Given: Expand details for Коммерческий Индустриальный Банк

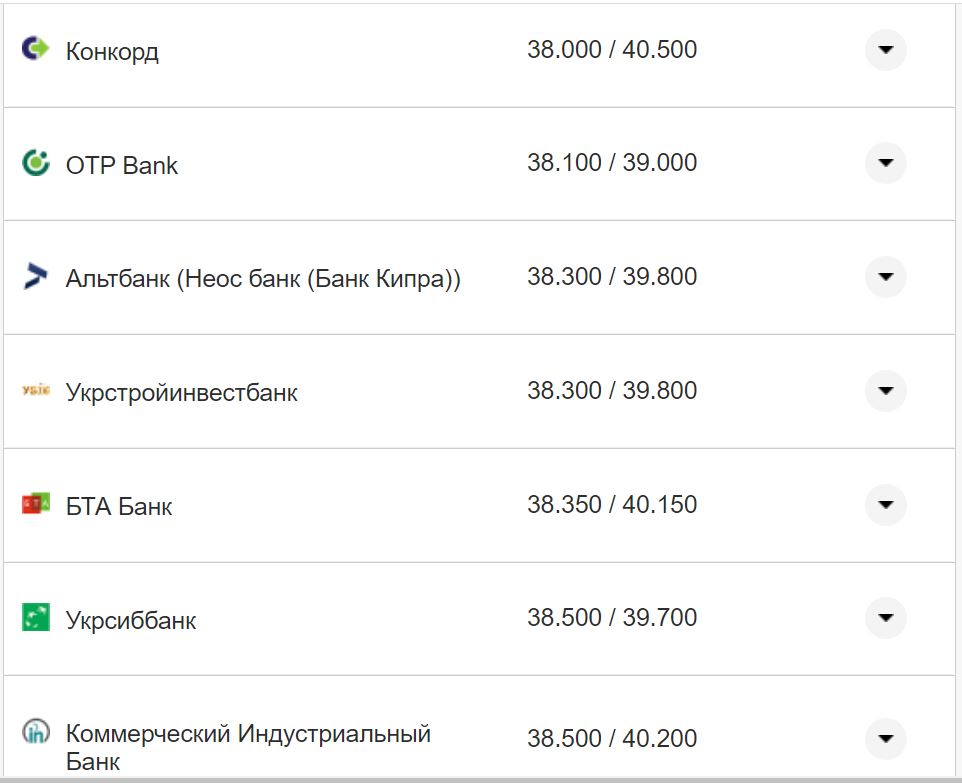Looking at the screenshot, I should [x=885, y=737].
